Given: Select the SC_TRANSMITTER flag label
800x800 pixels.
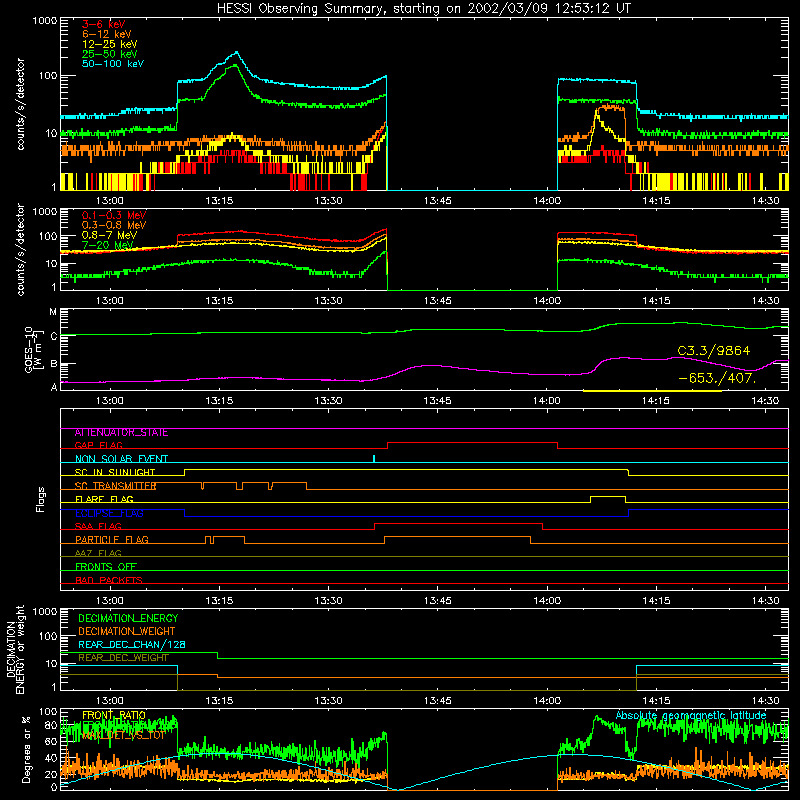Looking at the screenshot, I should pyautogui.click(x=115, y=486).
